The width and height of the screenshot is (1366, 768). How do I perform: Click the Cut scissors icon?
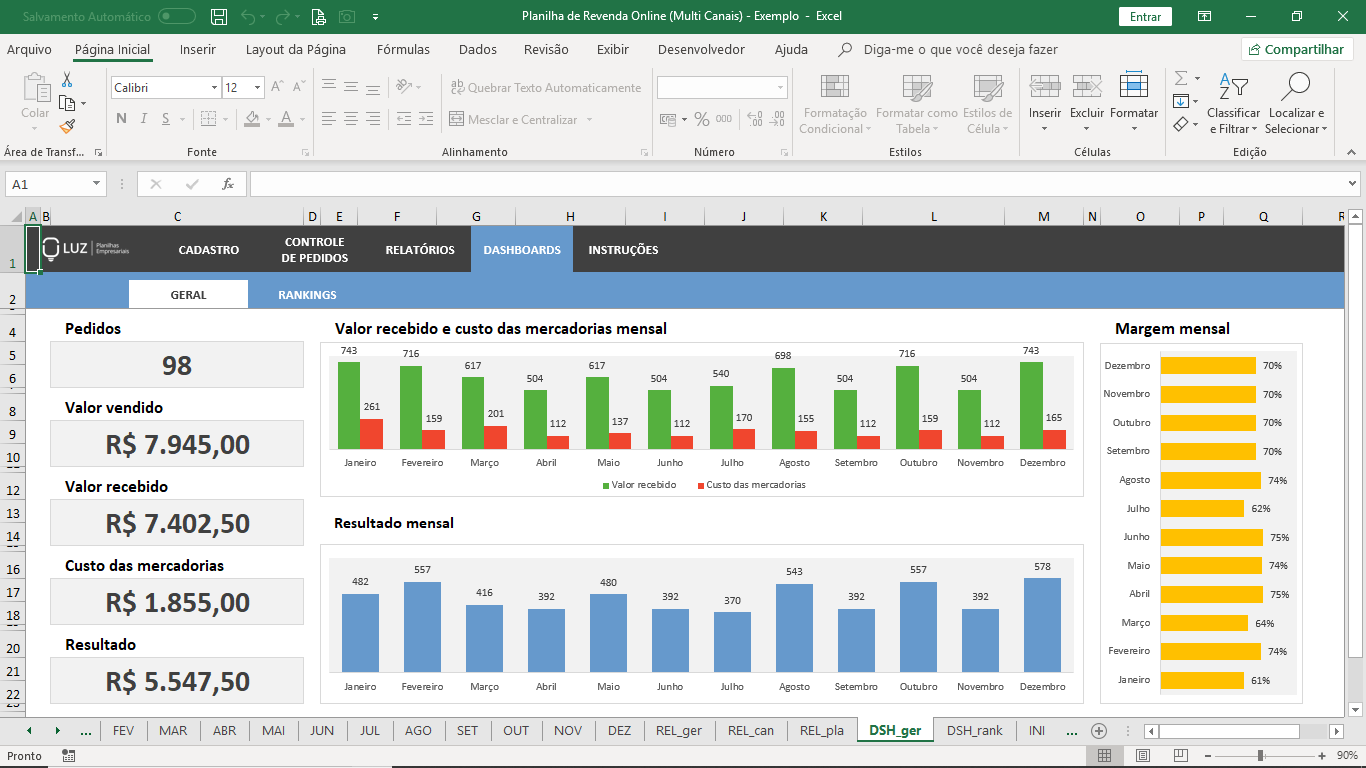point(67,80)
